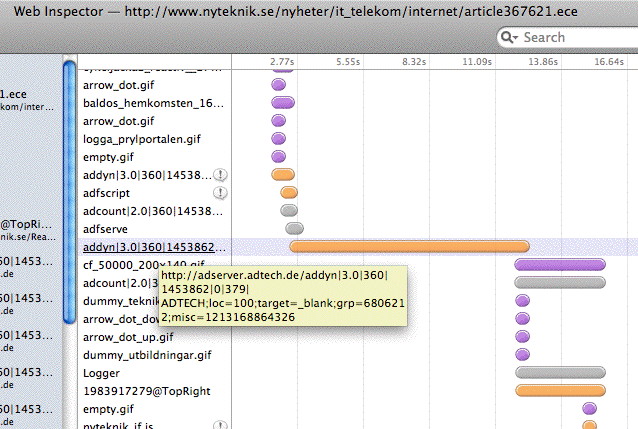Select the dummy_utbildningar.gif resource
Screen dimensions: 638x429
pyautogui.click(x=147, y=355)
